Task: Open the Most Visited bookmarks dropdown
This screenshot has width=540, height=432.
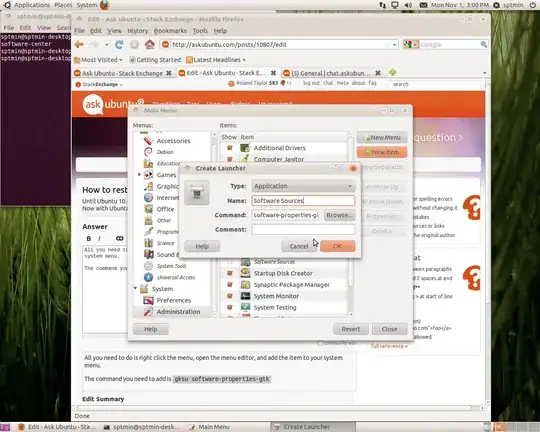Action: tap(98, 60)
